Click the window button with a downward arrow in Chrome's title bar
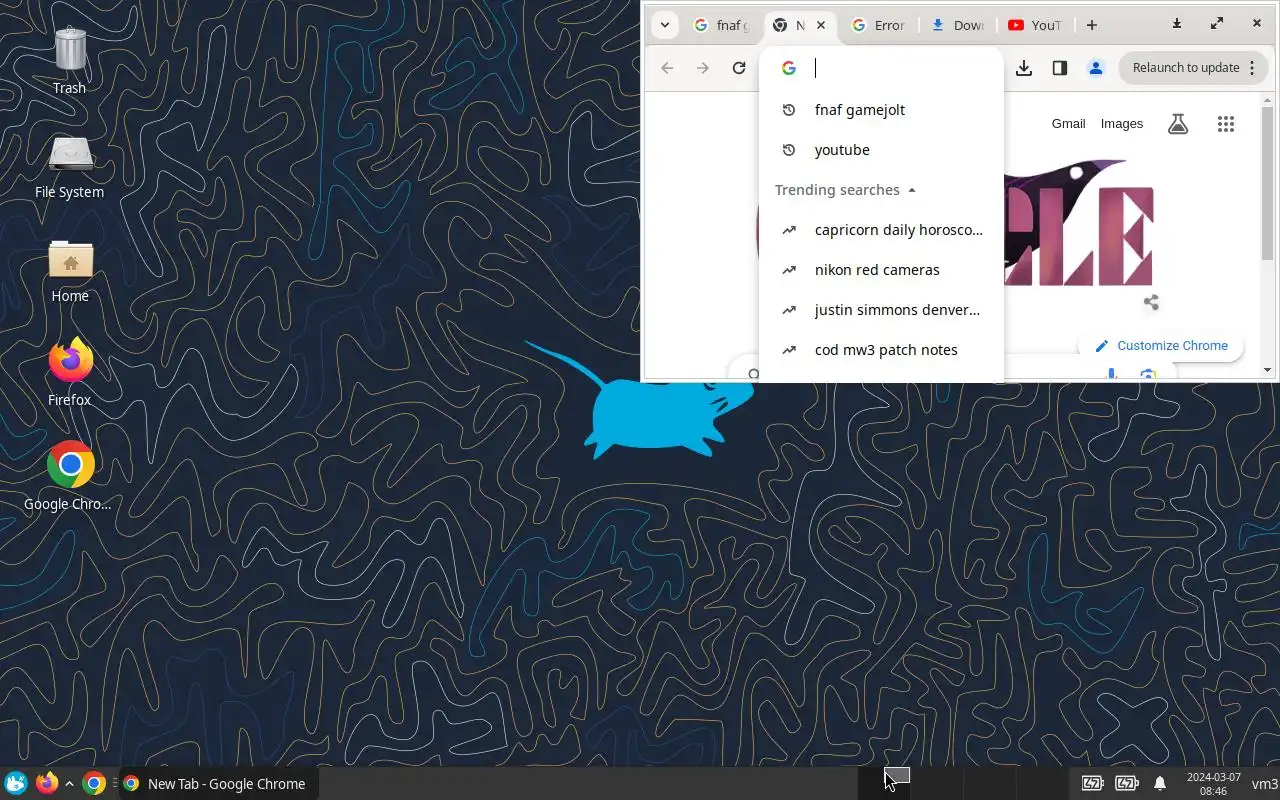The height and width of the screenshot is (800, 1280). click(x=1177, y=24)
